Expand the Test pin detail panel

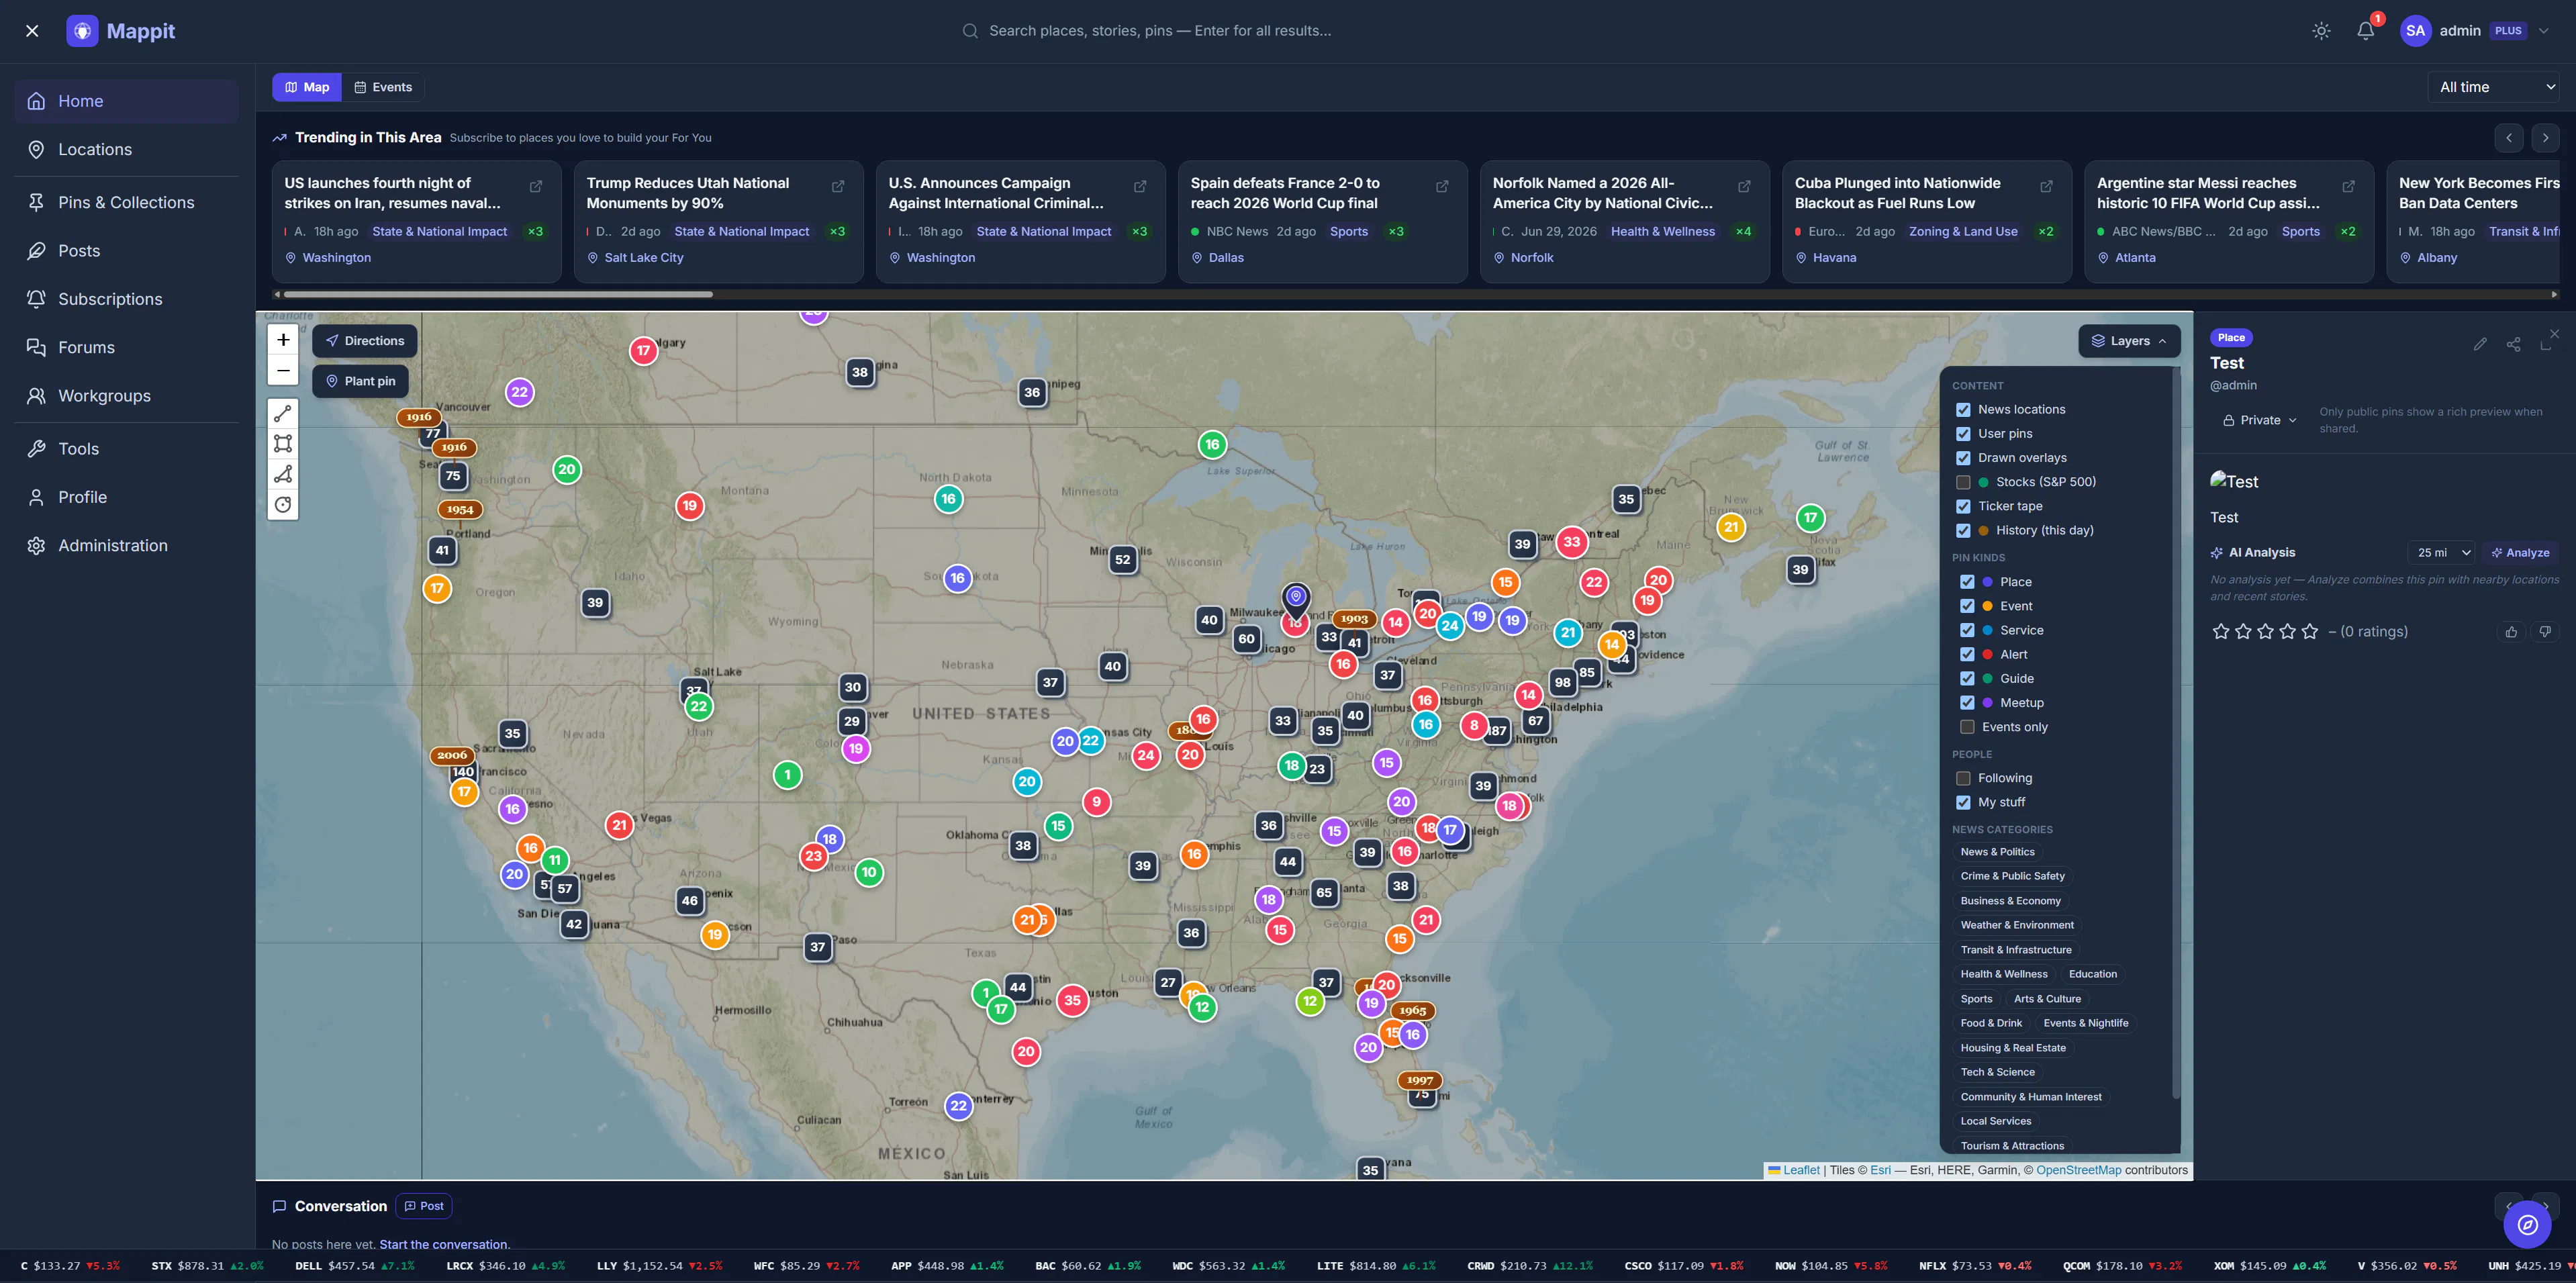click(x=2546, y=345)
